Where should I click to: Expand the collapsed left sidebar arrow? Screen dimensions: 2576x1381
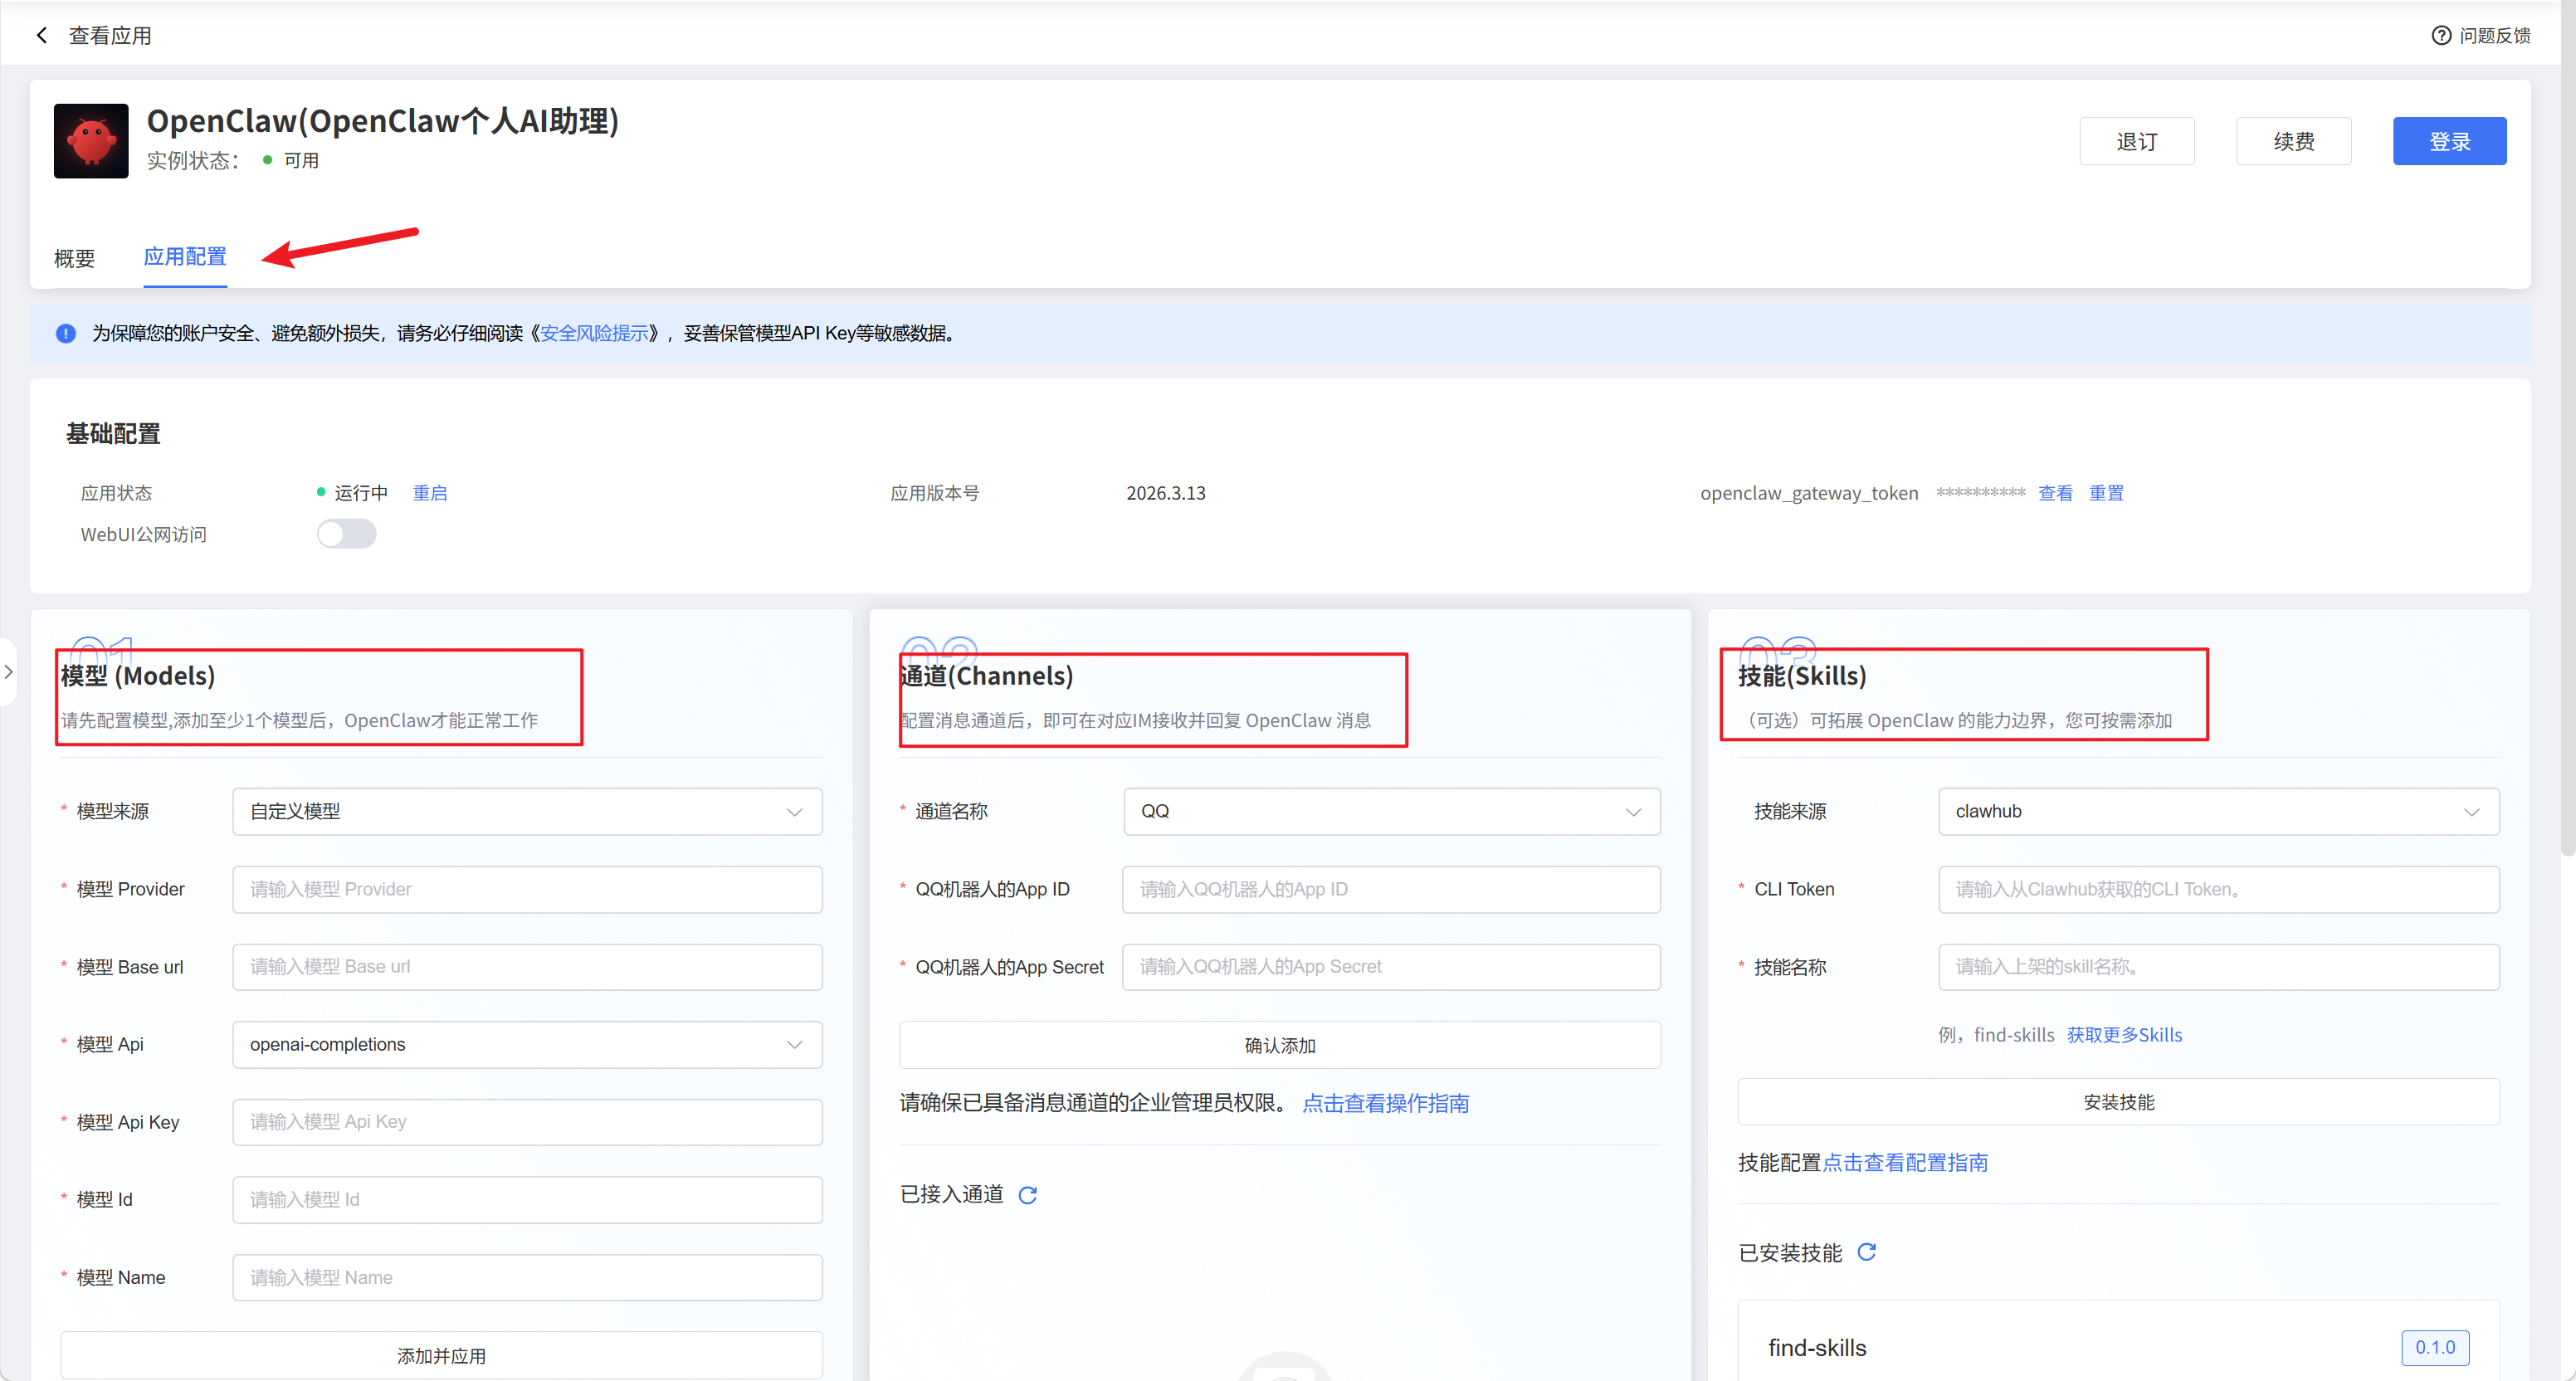9,672
